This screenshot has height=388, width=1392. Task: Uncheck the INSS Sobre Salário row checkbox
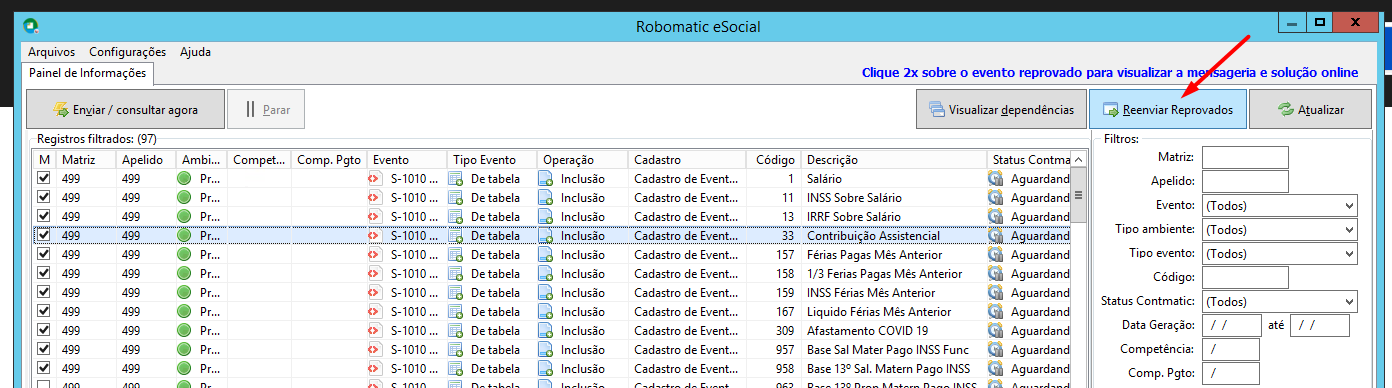tap(43, 197)
